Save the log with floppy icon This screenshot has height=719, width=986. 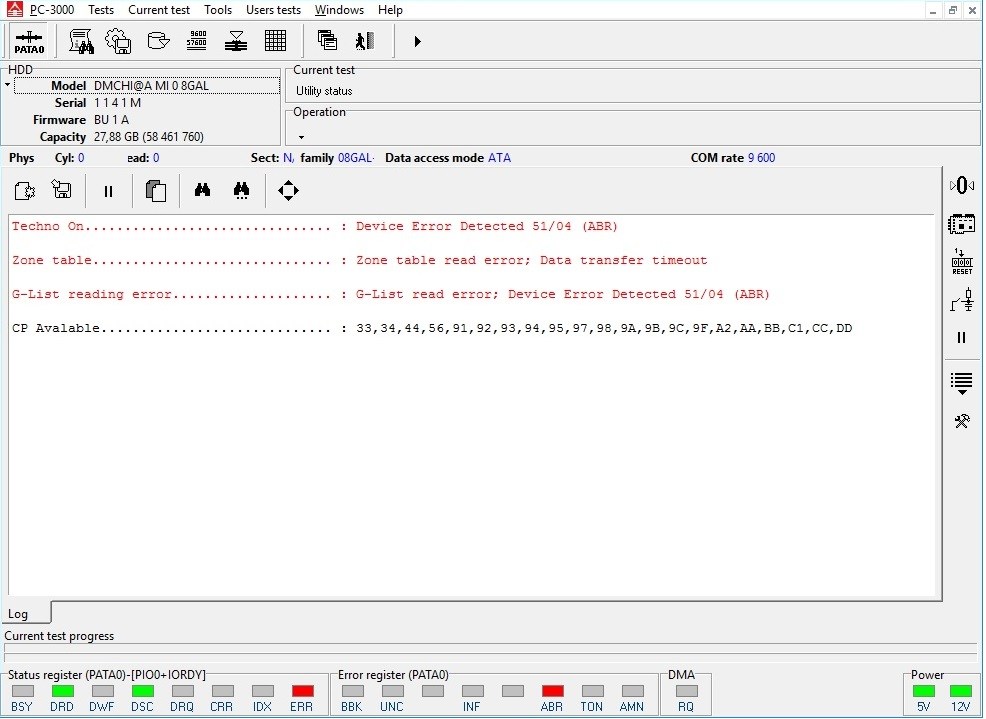coord(62,191)
